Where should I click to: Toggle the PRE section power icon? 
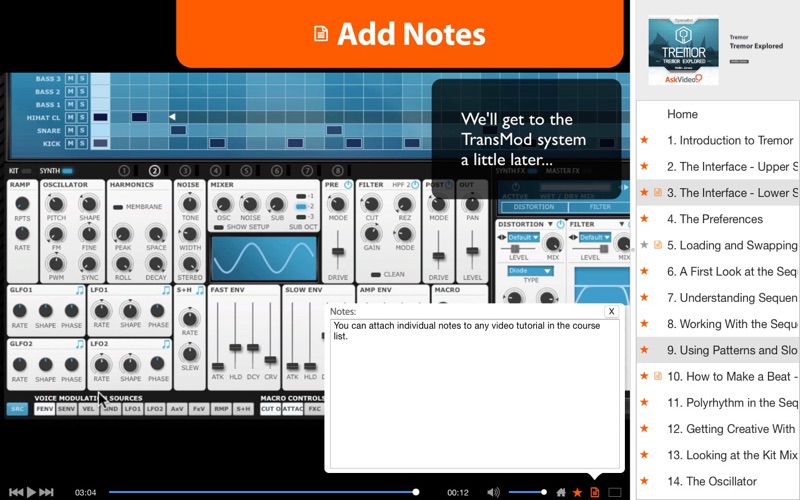point(348,185)
